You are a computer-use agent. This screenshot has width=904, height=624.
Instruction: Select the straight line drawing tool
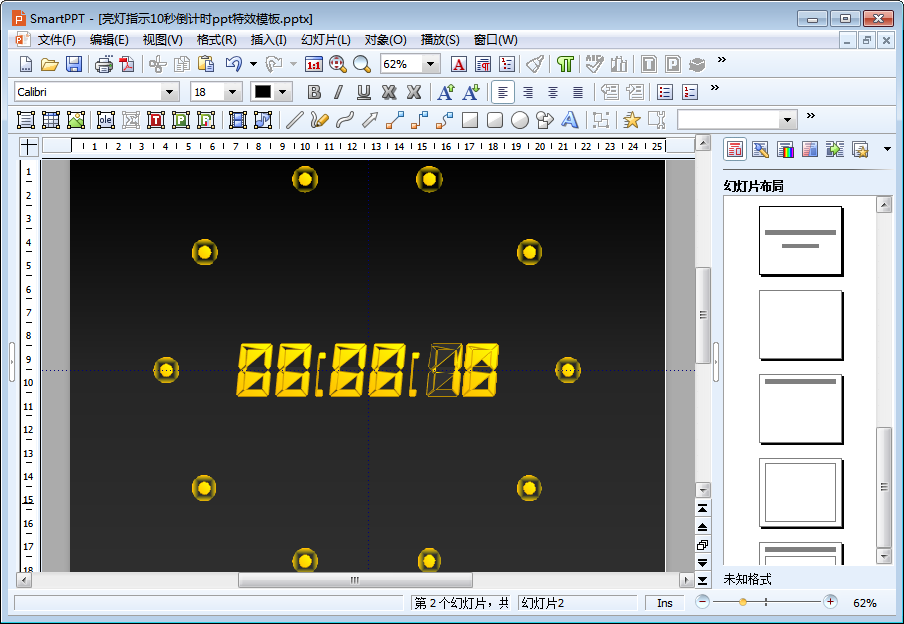295,120
